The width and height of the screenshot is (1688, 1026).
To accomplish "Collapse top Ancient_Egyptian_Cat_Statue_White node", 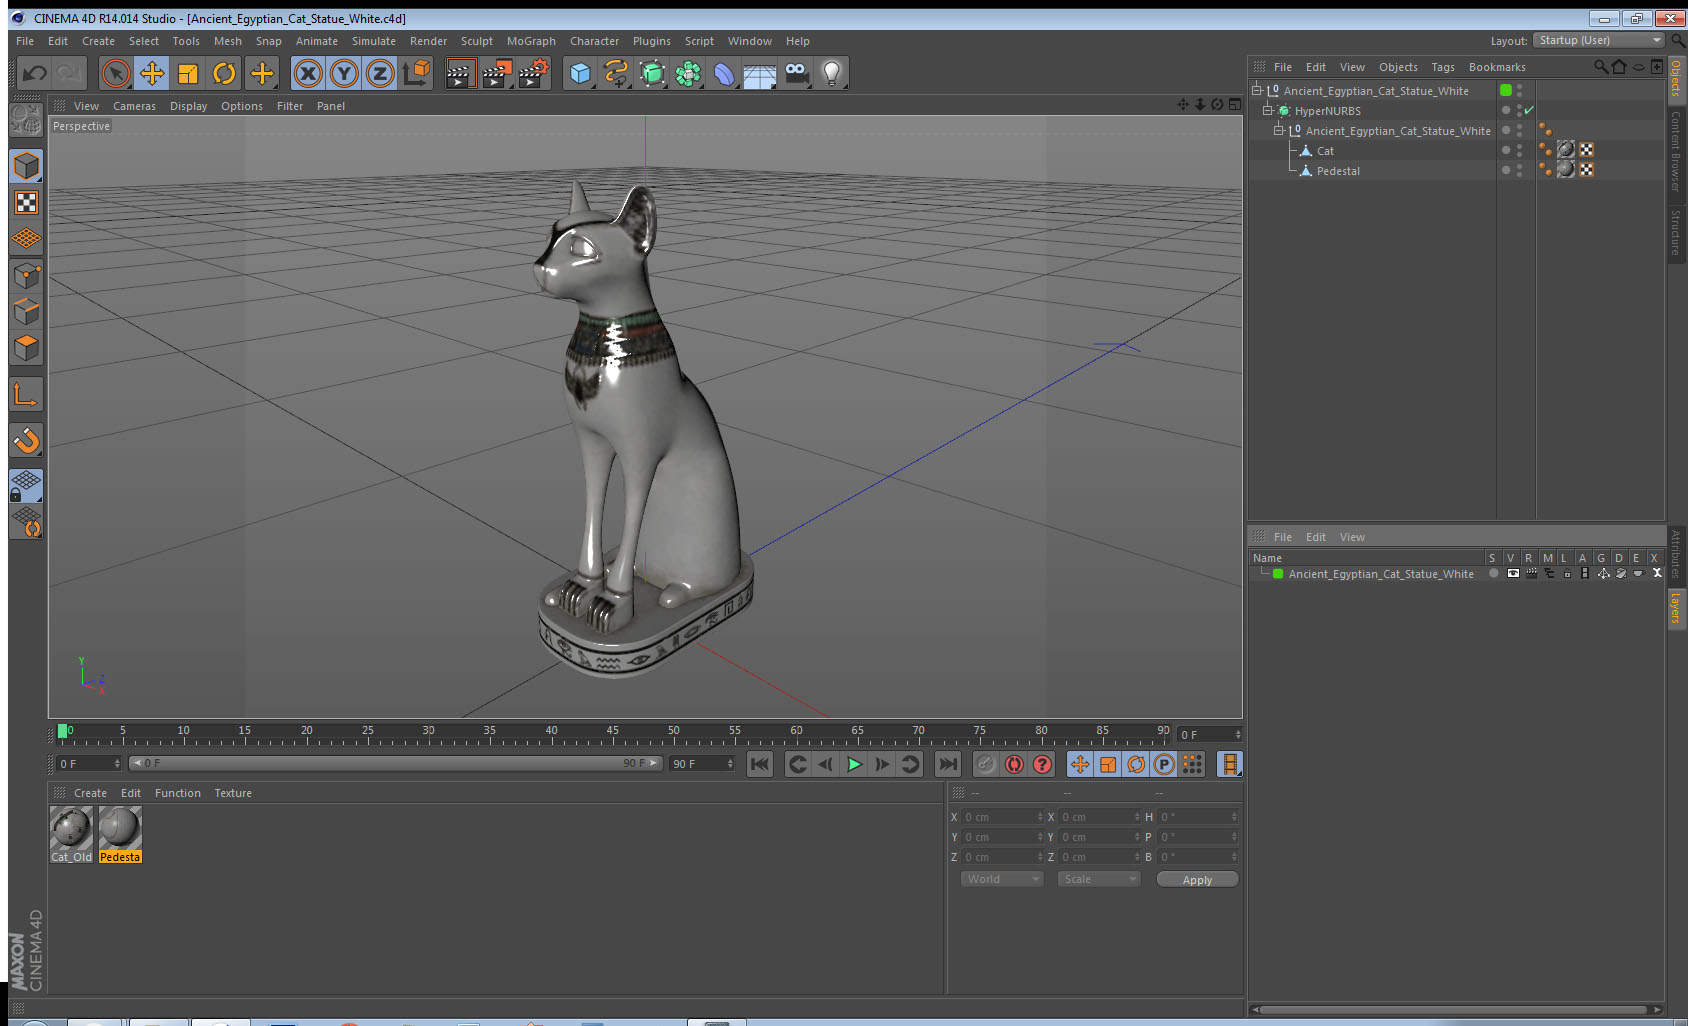I will pos(1256,90).
